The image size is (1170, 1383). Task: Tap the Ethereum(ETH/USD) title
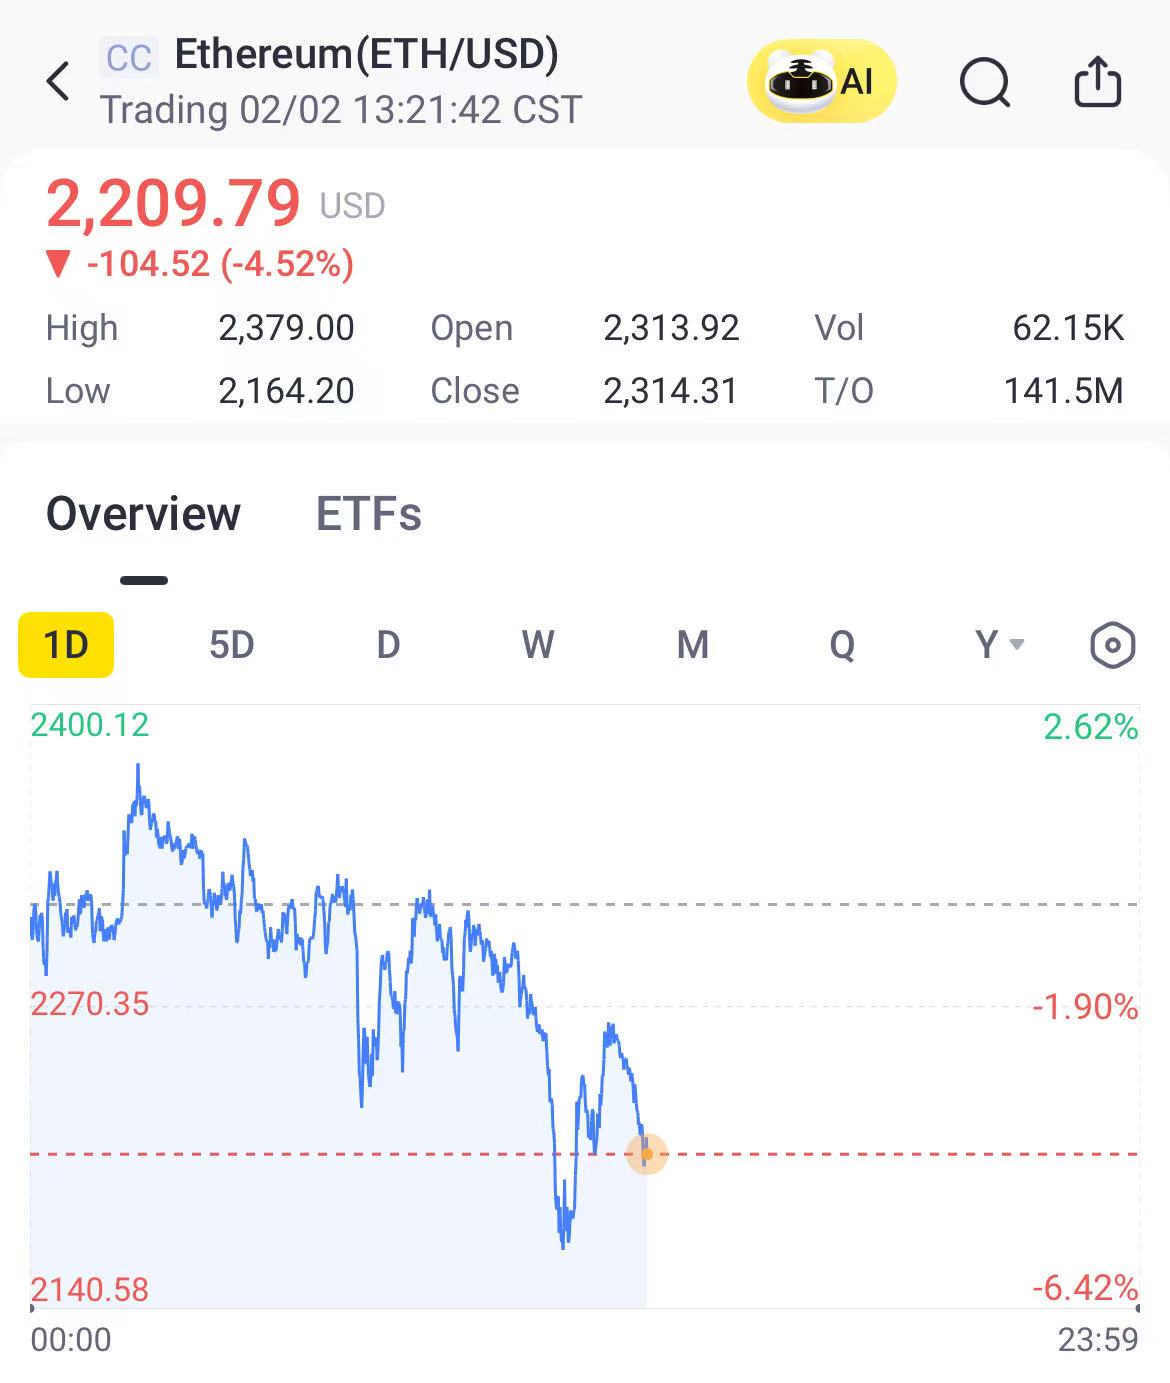366,54
